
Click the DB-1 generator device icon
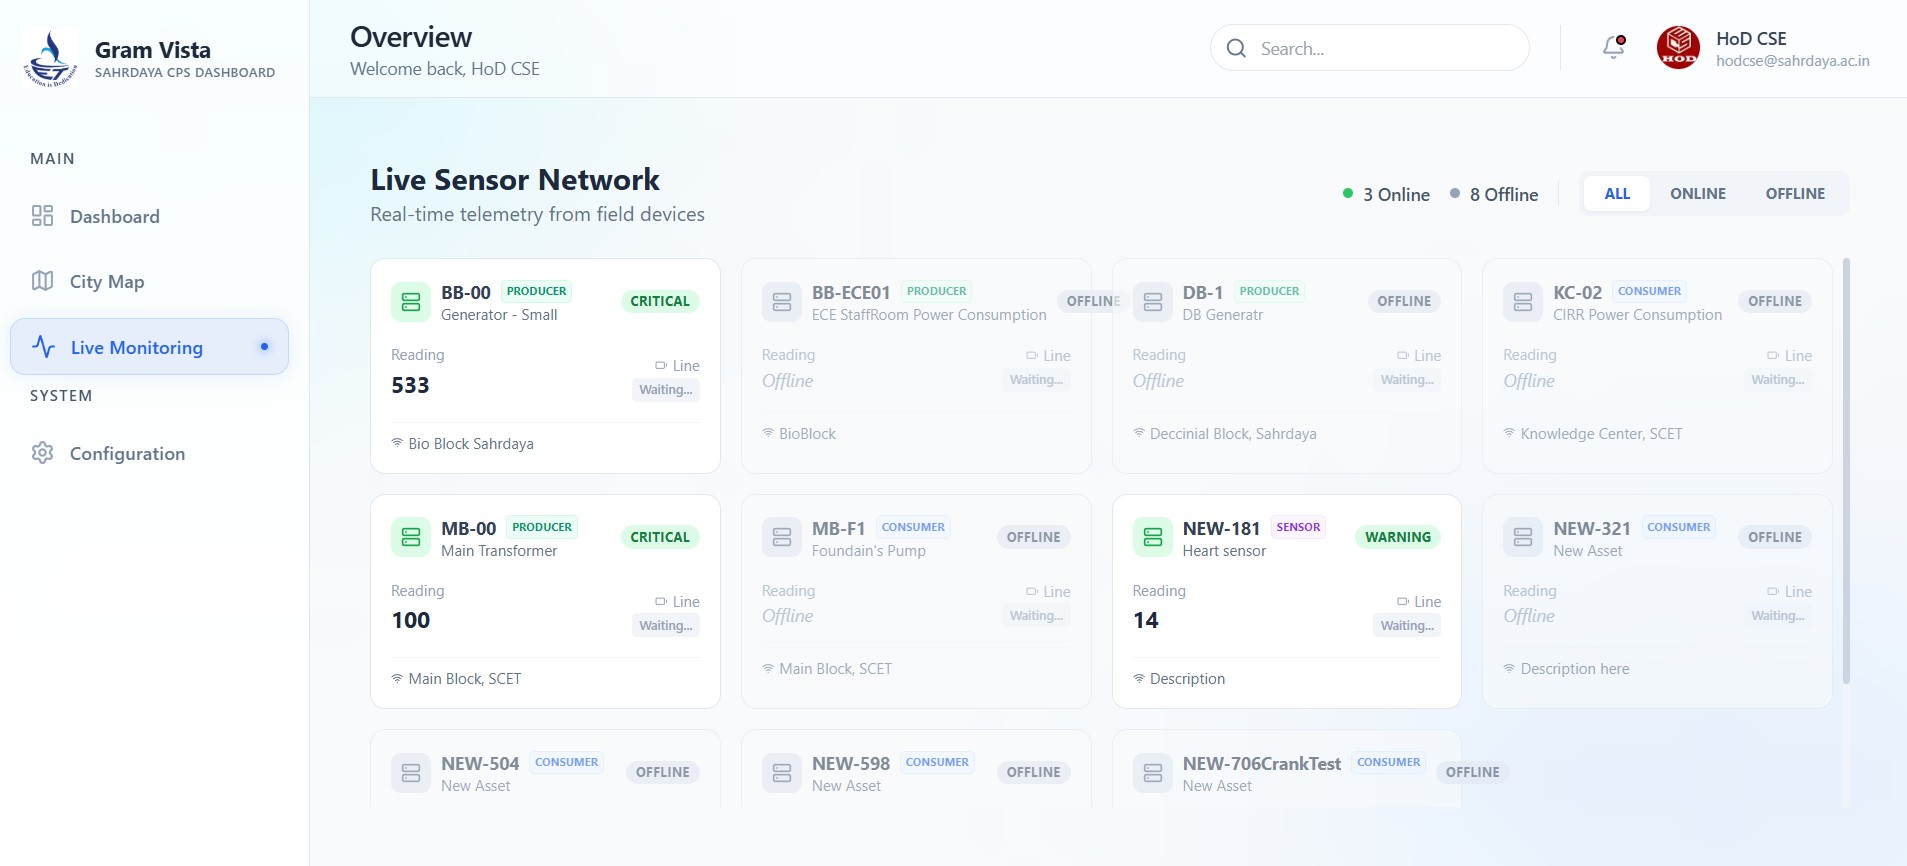tap(1152, 302)
